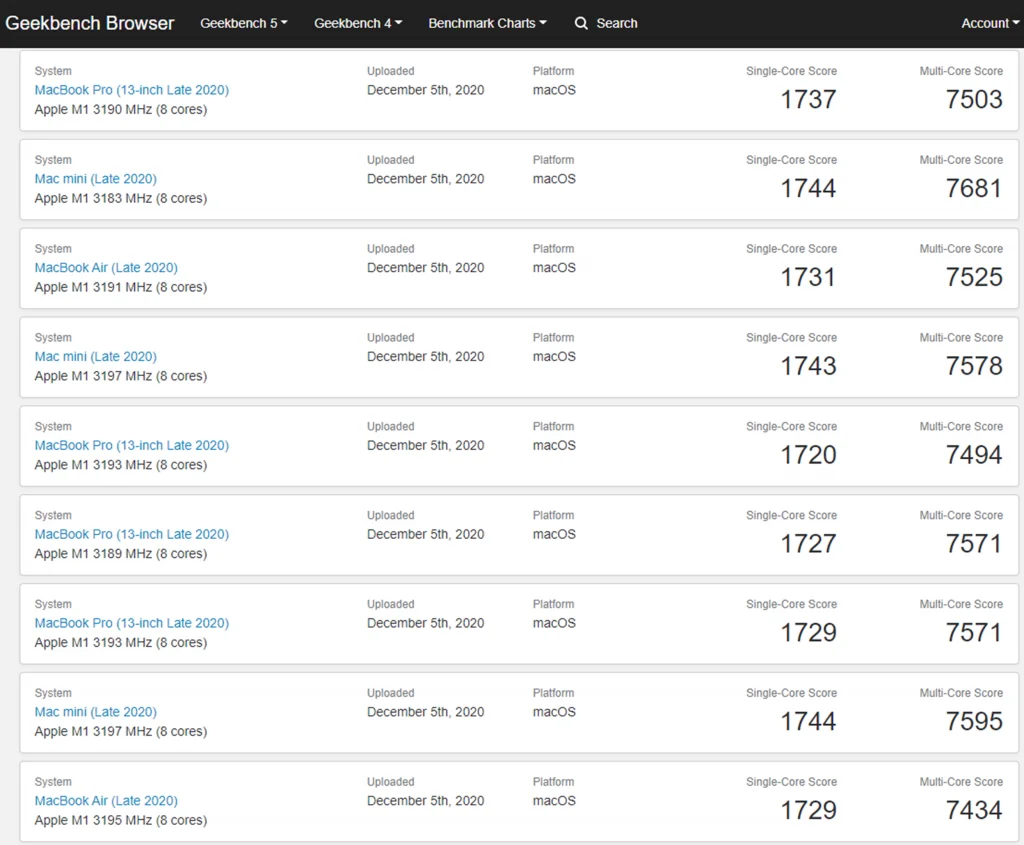Image resolution: width=1024 pixels, height=845 pixels.
Task: Open MacBook Pro result scoring 7503
Action: point(132,90)
